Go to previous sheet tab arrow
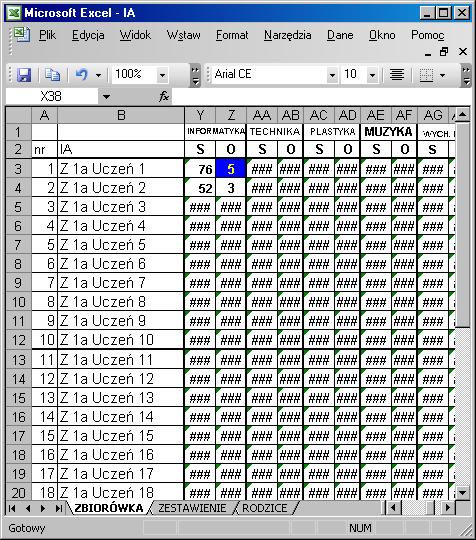This screenshot has height=540, width=476. coord(28,508)
